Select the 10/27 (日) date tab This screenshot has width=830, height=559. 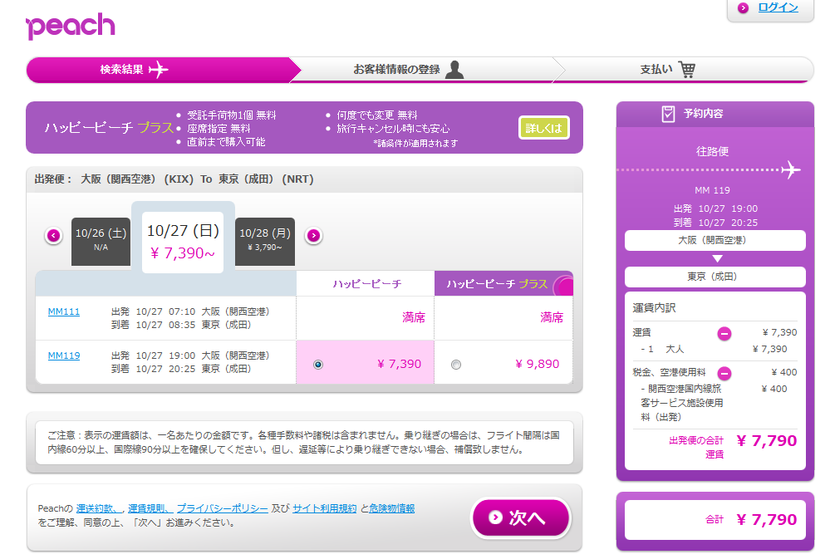tap(183, 242)
